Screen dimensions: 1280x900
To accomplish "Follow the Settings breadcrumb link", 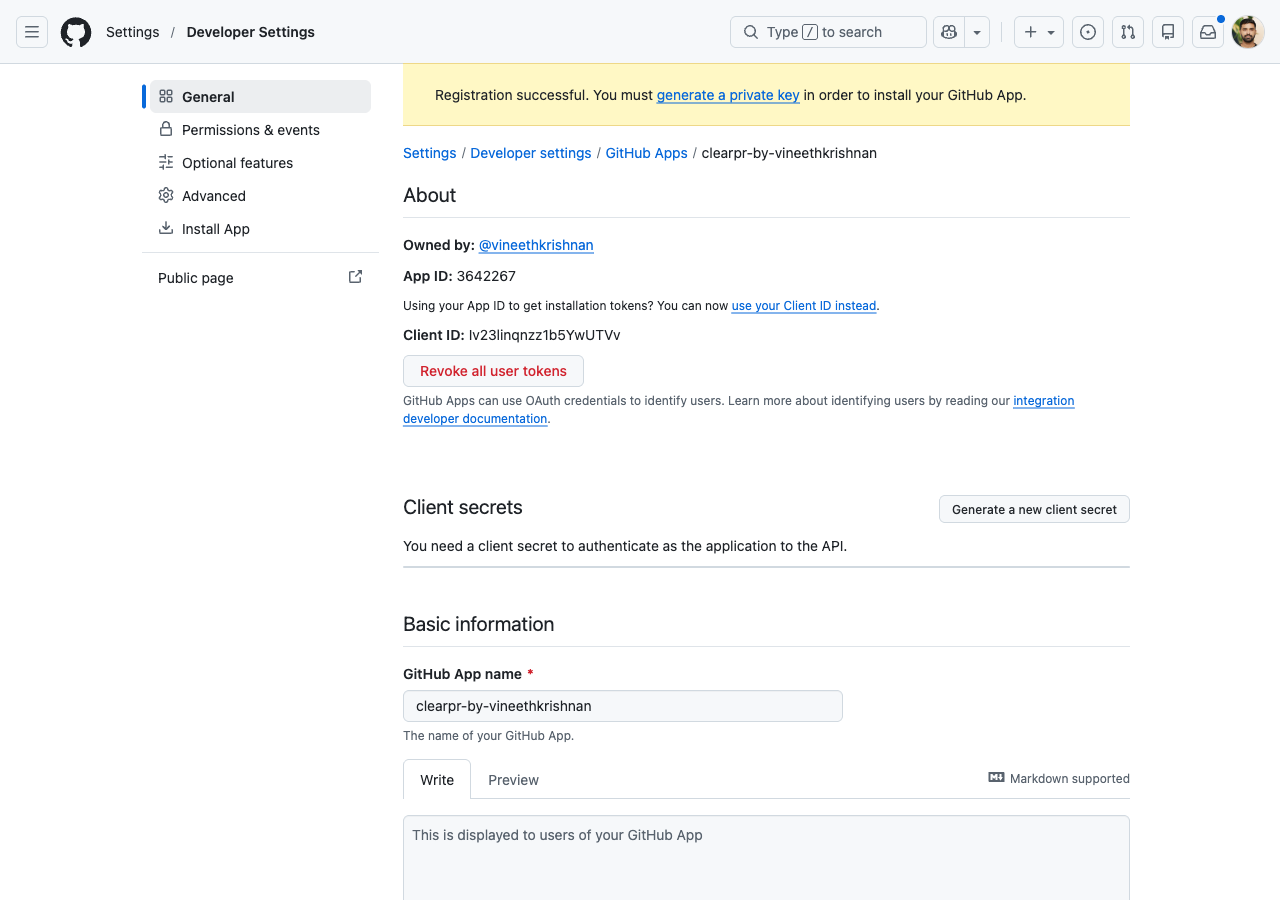I will (429, 153).
